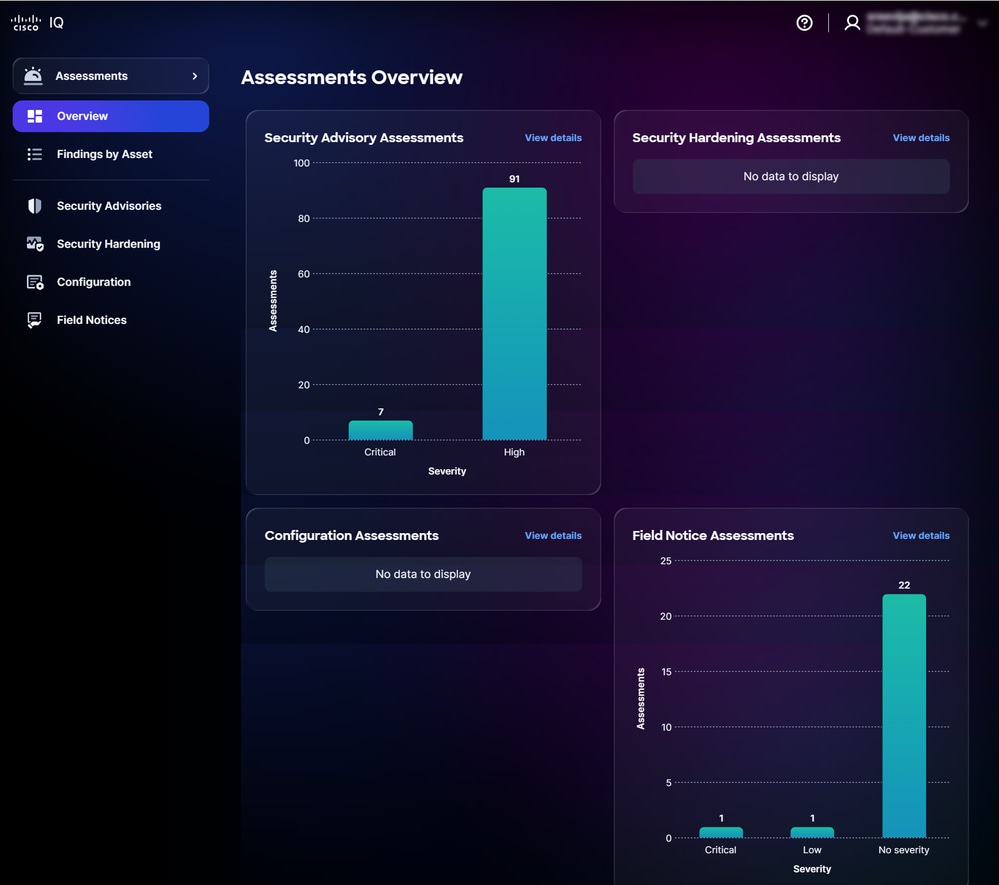
Task: Select the Overview dashboard icon
Action: 35,116
